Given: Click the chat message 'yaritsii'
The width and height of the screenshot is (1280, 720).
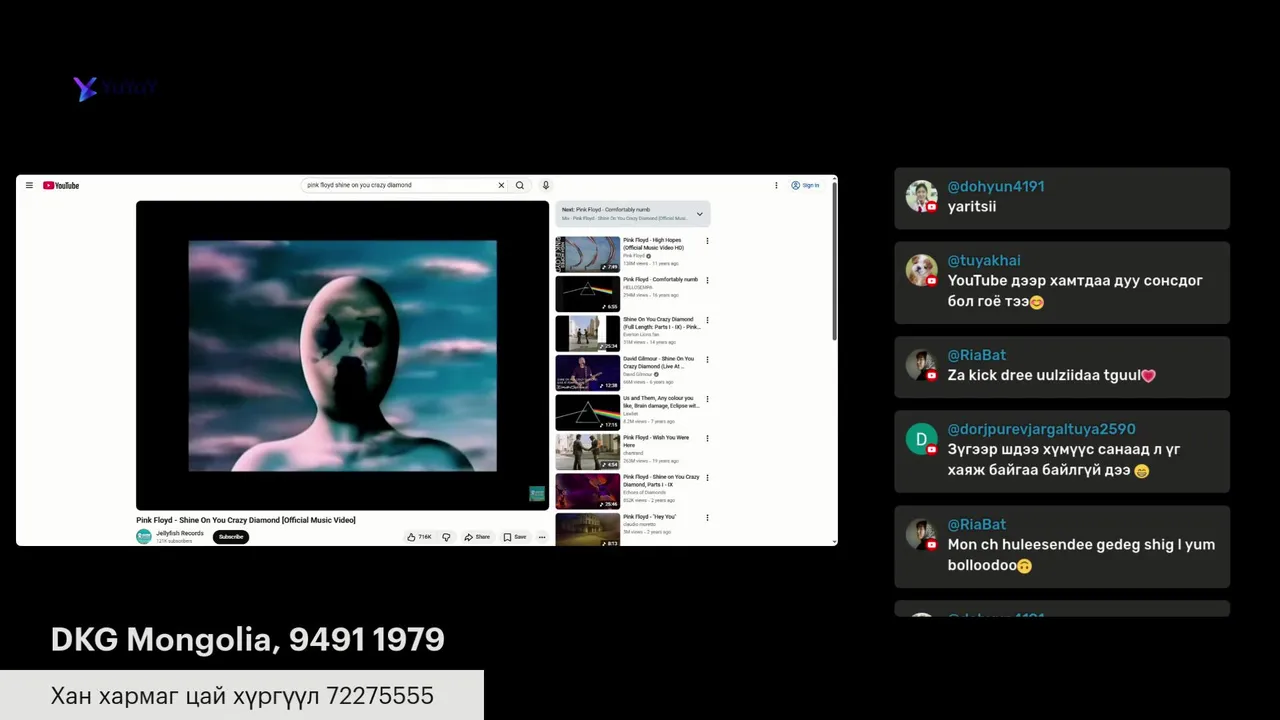Looking at the screenshot, I should [x=972, y=206].
